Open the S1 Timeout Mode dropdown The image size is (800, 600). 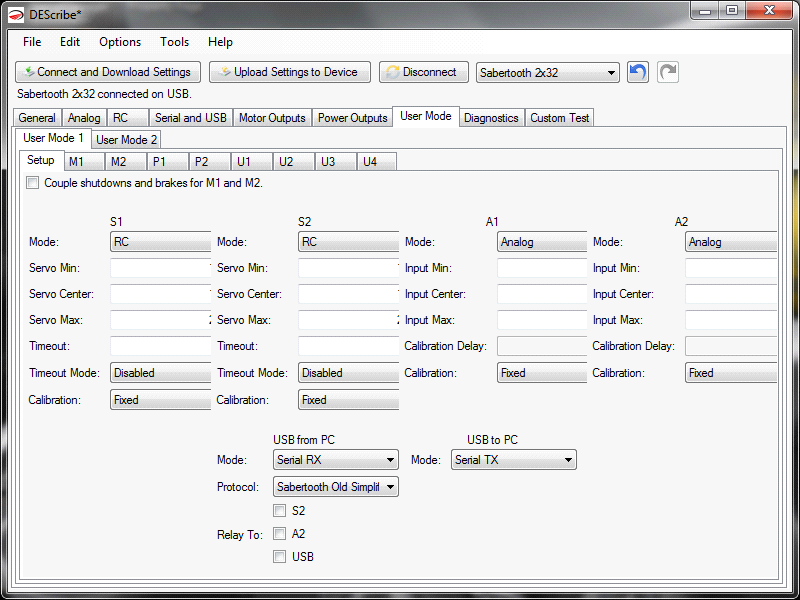click(x=160, y=373)
